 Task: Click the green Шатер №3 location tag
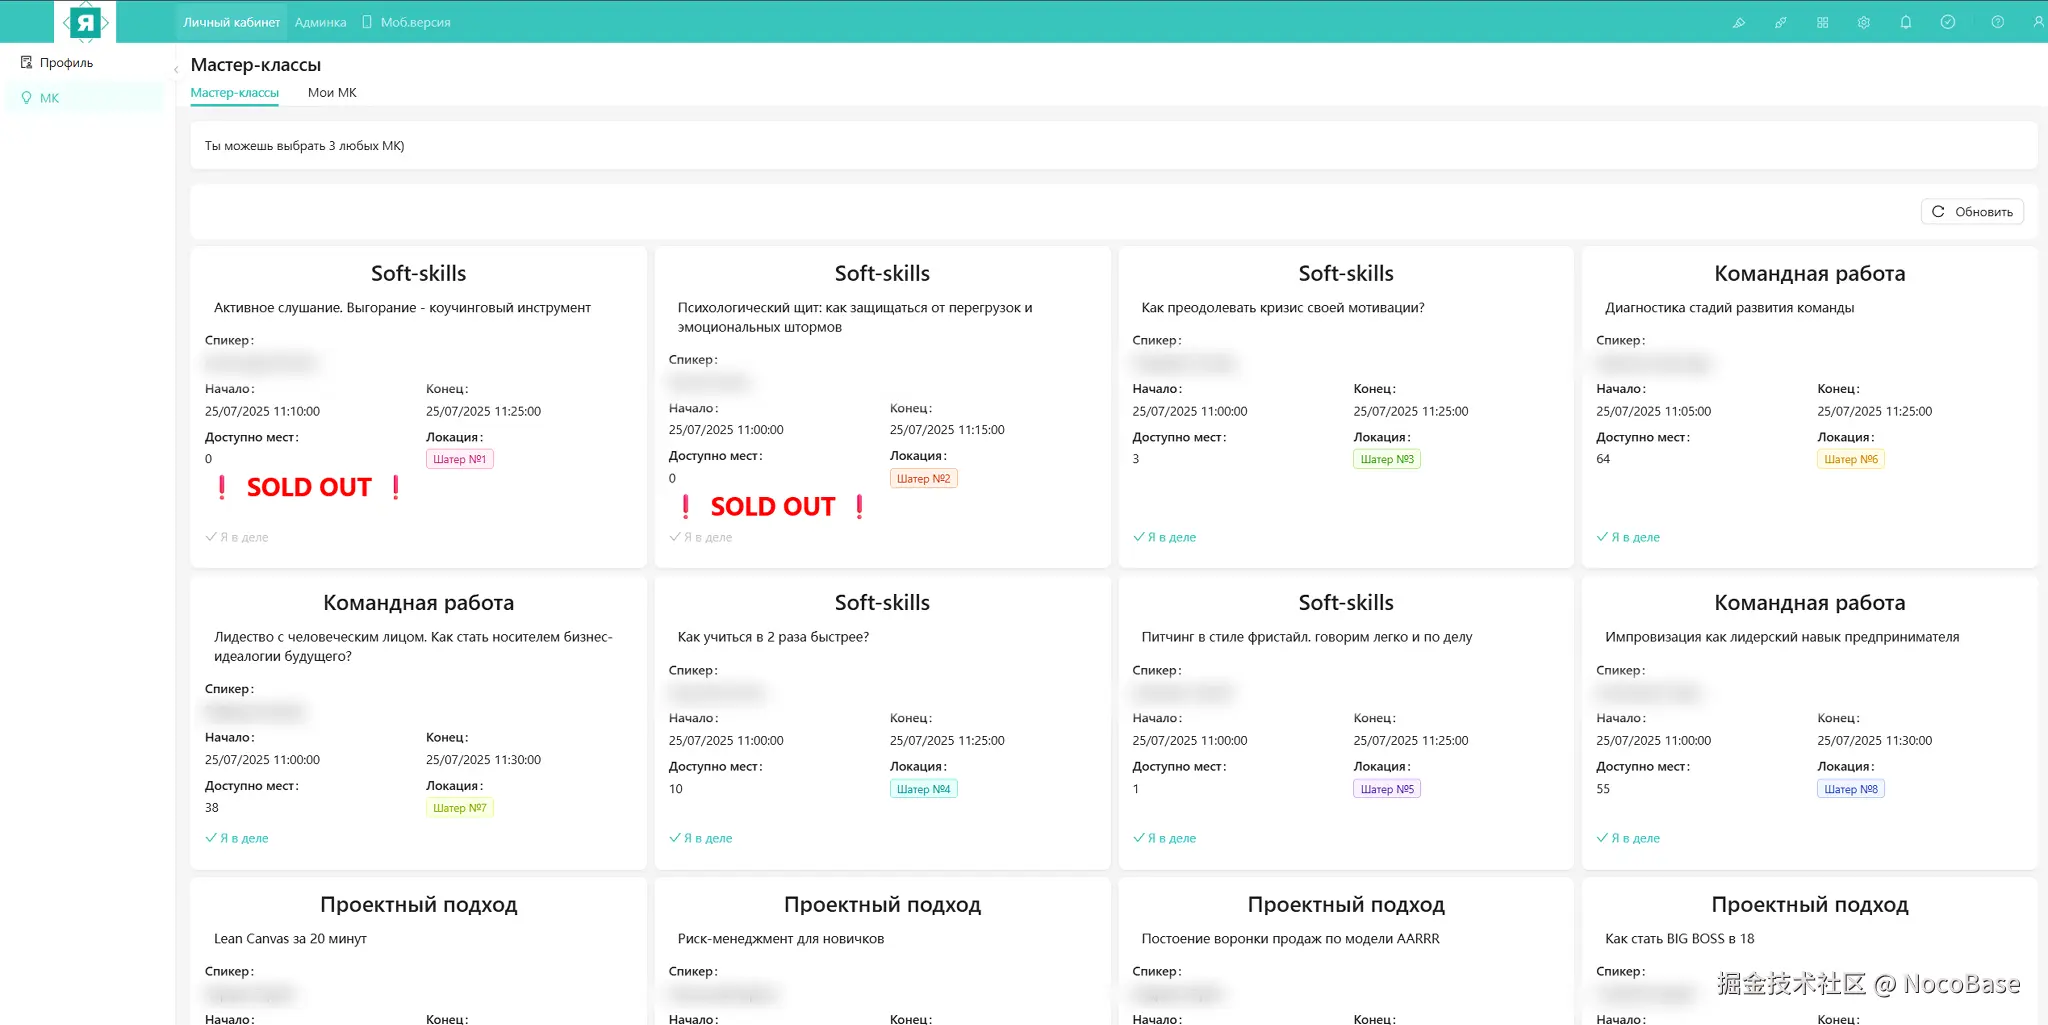tap(1386, 459)
